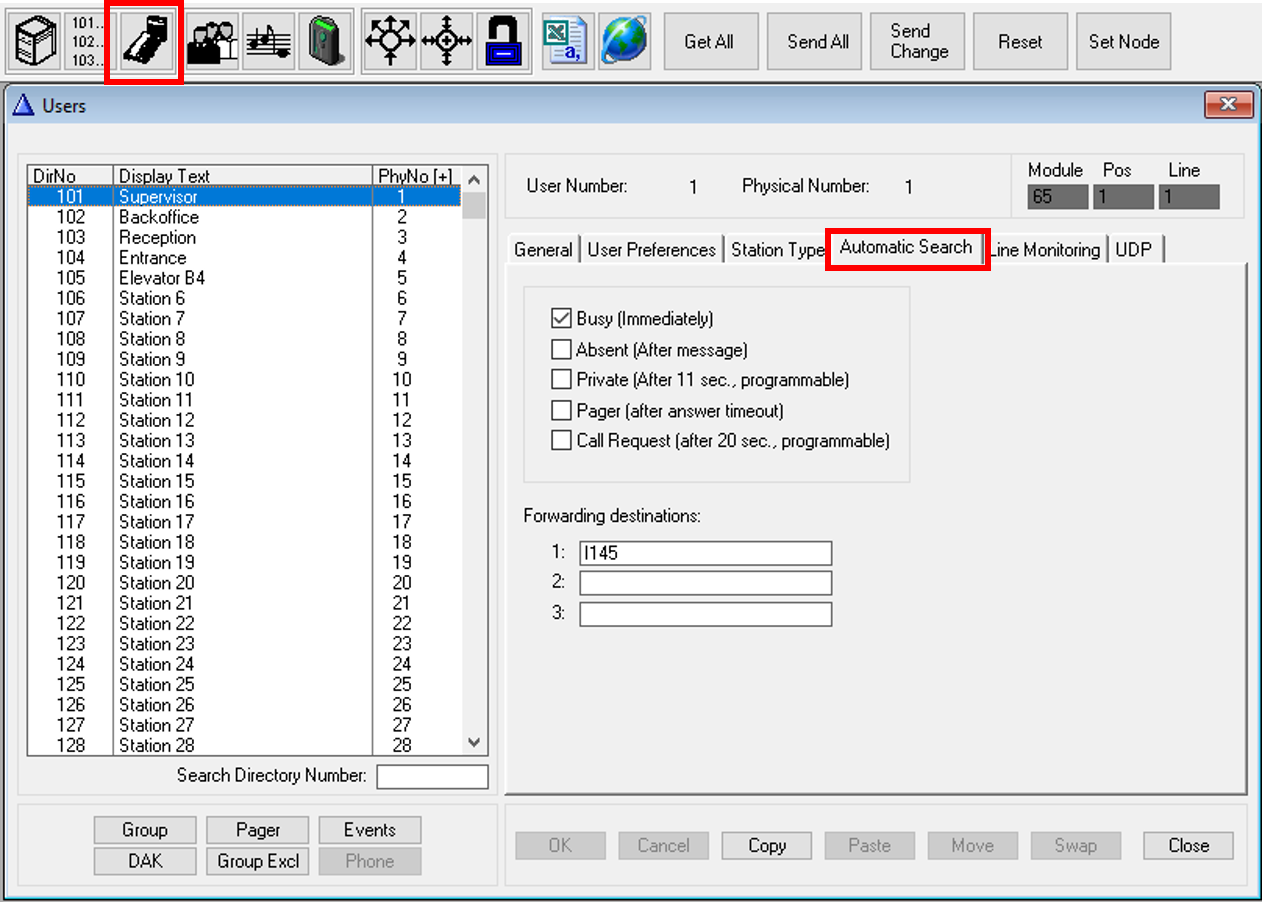Click the PhyNo [+] column header

coord(416,176)
